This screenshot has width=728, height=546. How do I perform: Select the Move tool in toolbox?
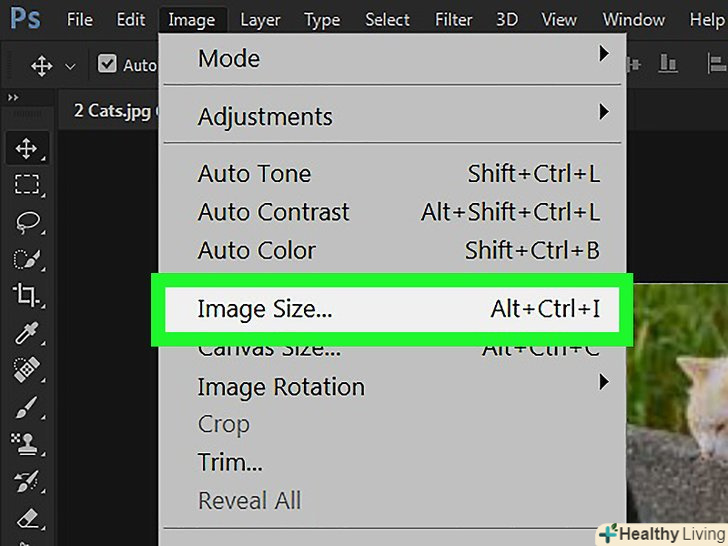coord(26,150)
